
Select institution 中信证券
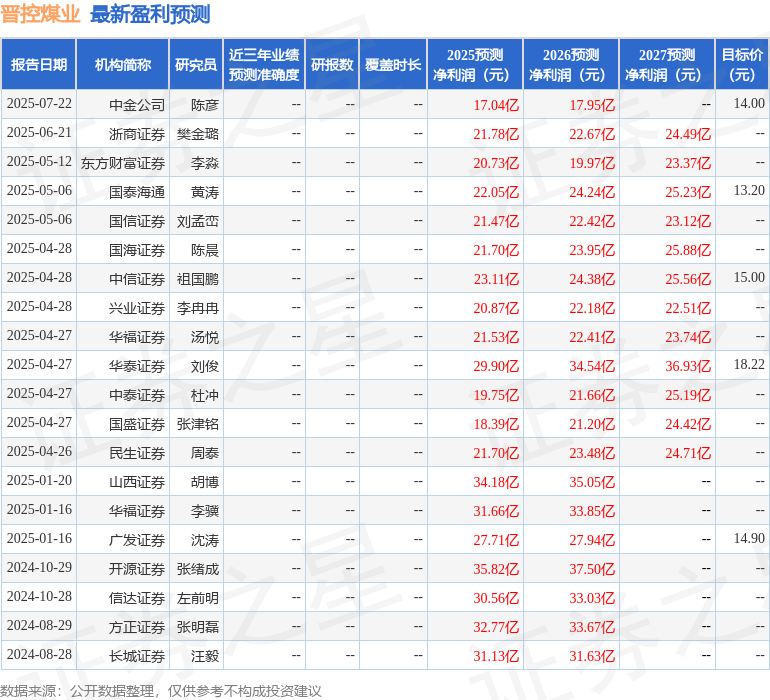click(137, 279)
